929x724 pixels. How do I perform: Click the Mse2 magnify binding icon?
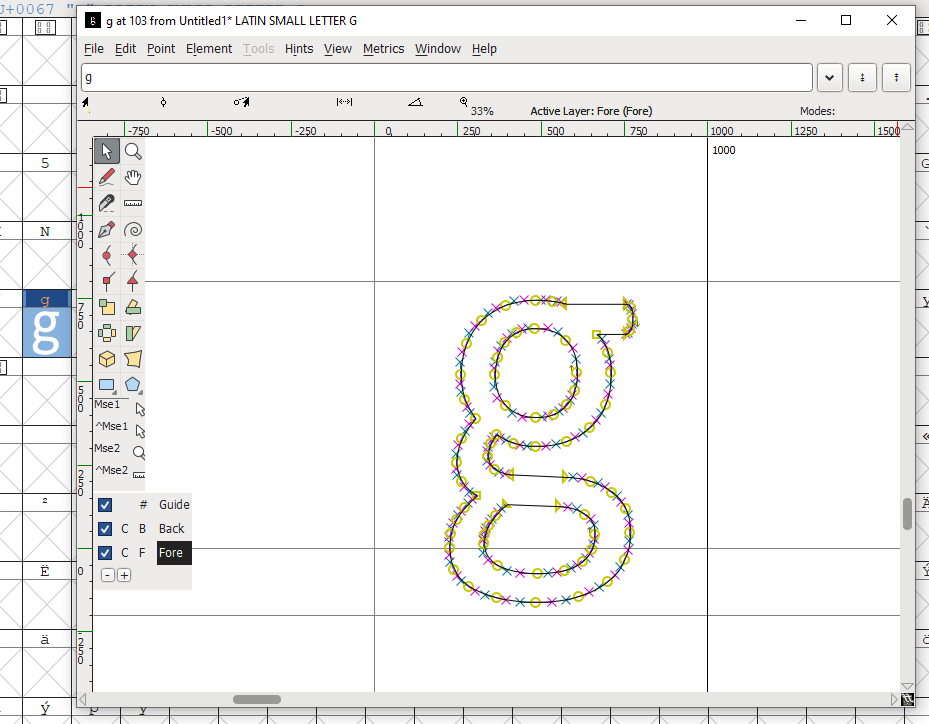click(139, 453)
